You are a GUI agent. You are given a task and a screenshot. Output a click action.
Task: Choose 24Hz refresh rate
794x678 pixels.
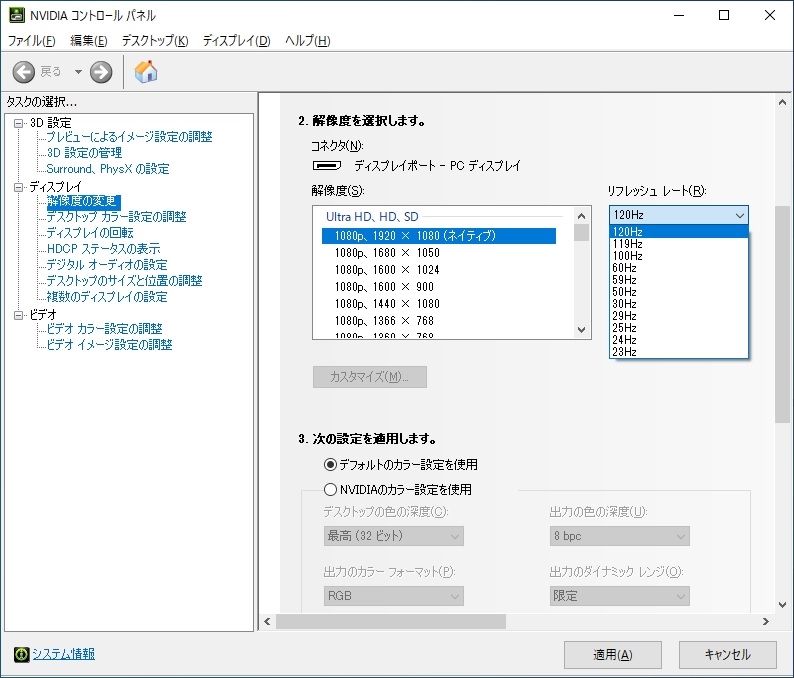[x=679, y=340]
